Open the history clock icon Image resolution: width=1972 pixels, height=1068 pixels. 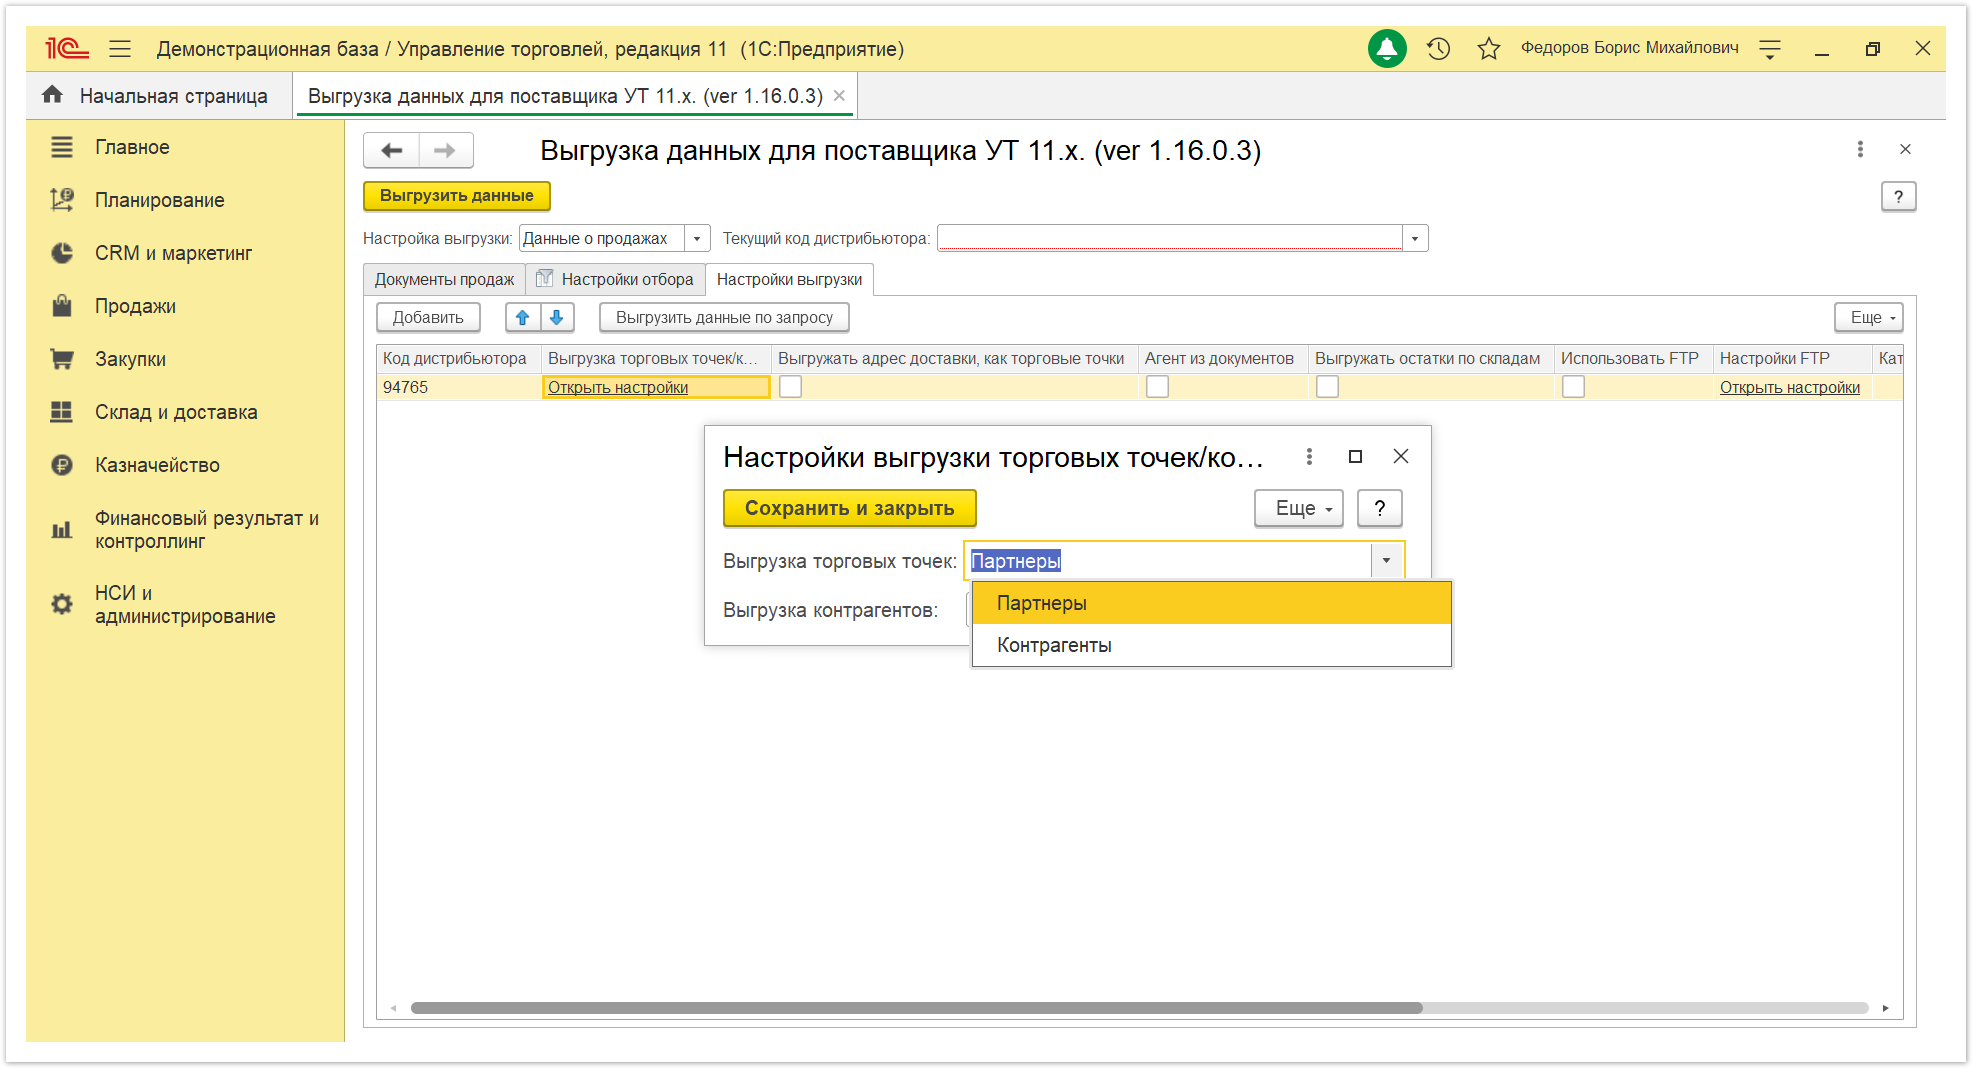coord(1438,48)
